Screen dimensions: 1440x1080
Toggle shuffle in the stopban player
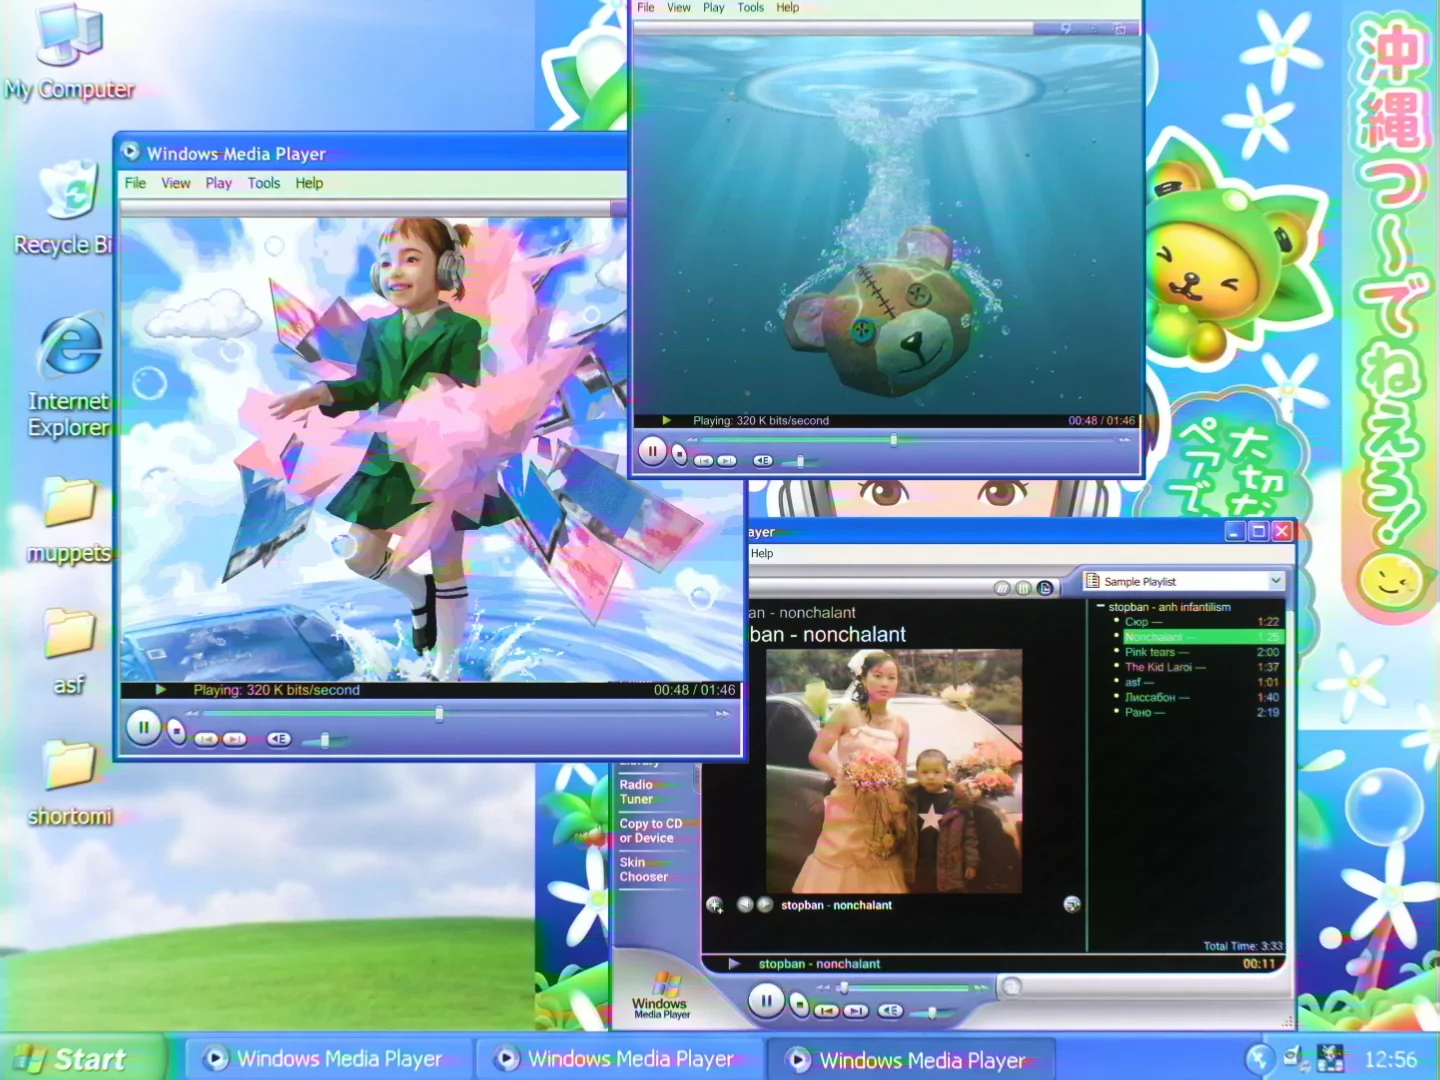[x=1002, y=588]
